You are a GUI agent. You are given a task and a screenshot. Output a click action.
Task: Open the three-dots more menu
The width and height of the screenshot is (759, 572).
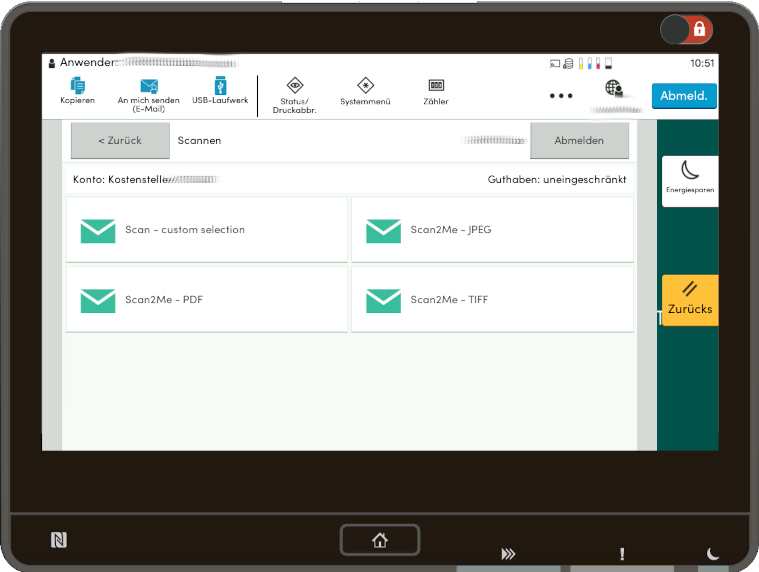pyautogui.click(x=561, y=96)
